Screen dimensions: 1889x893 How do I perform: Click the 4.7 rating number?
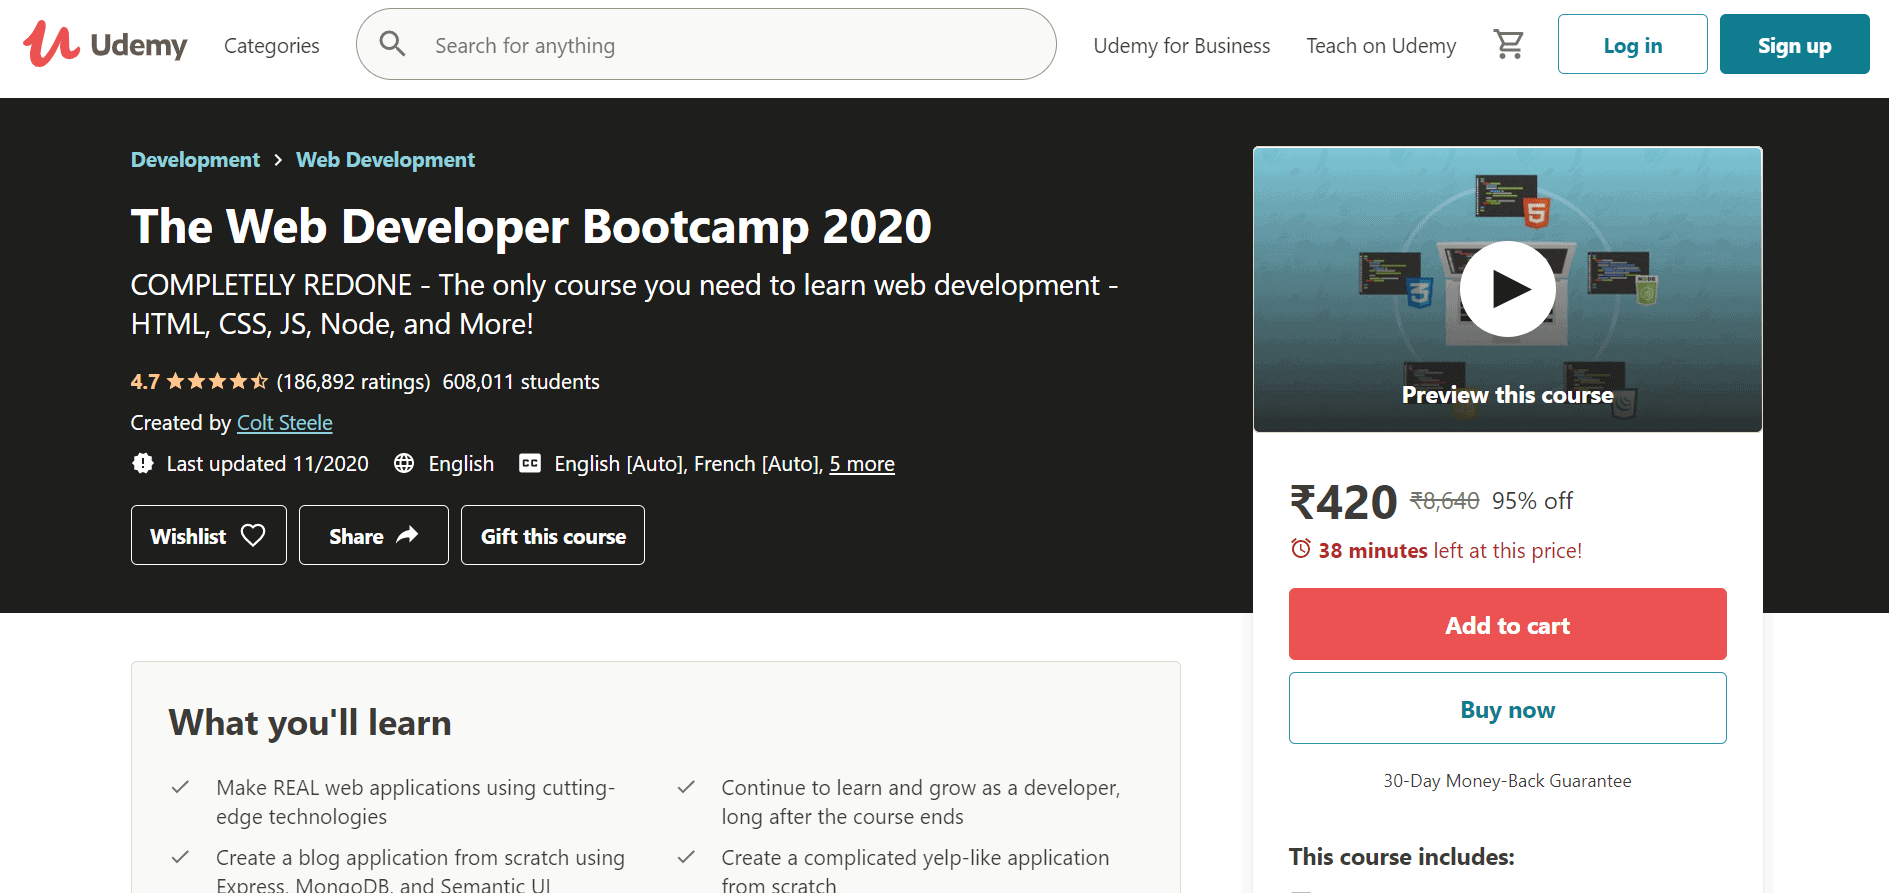coord(145,382)
